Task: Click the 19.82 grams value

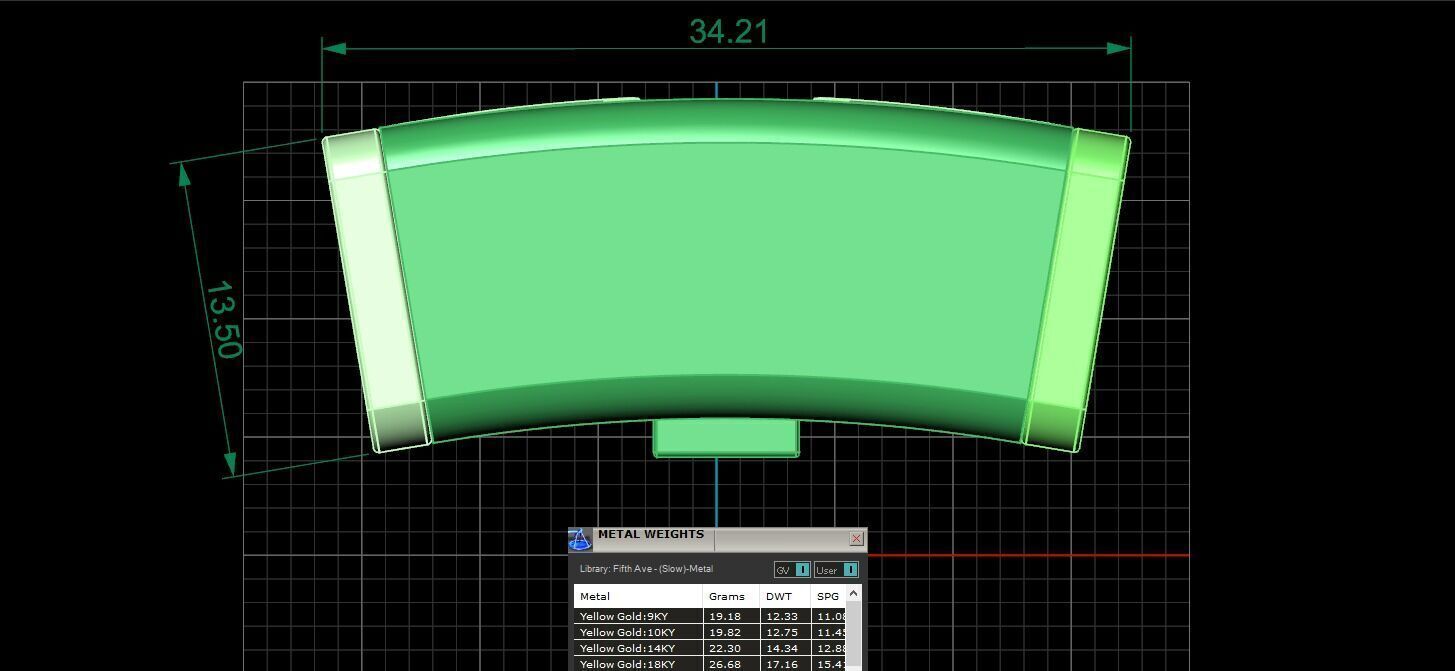Action: [x=724, y=633]
